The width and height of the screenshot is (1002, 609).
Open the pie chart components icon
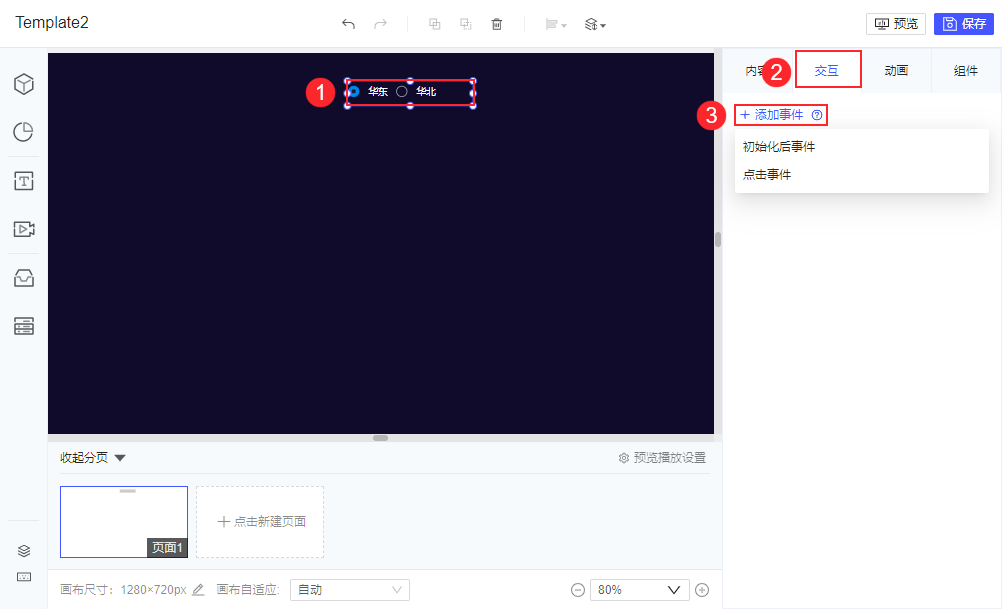tap(24, 132)
